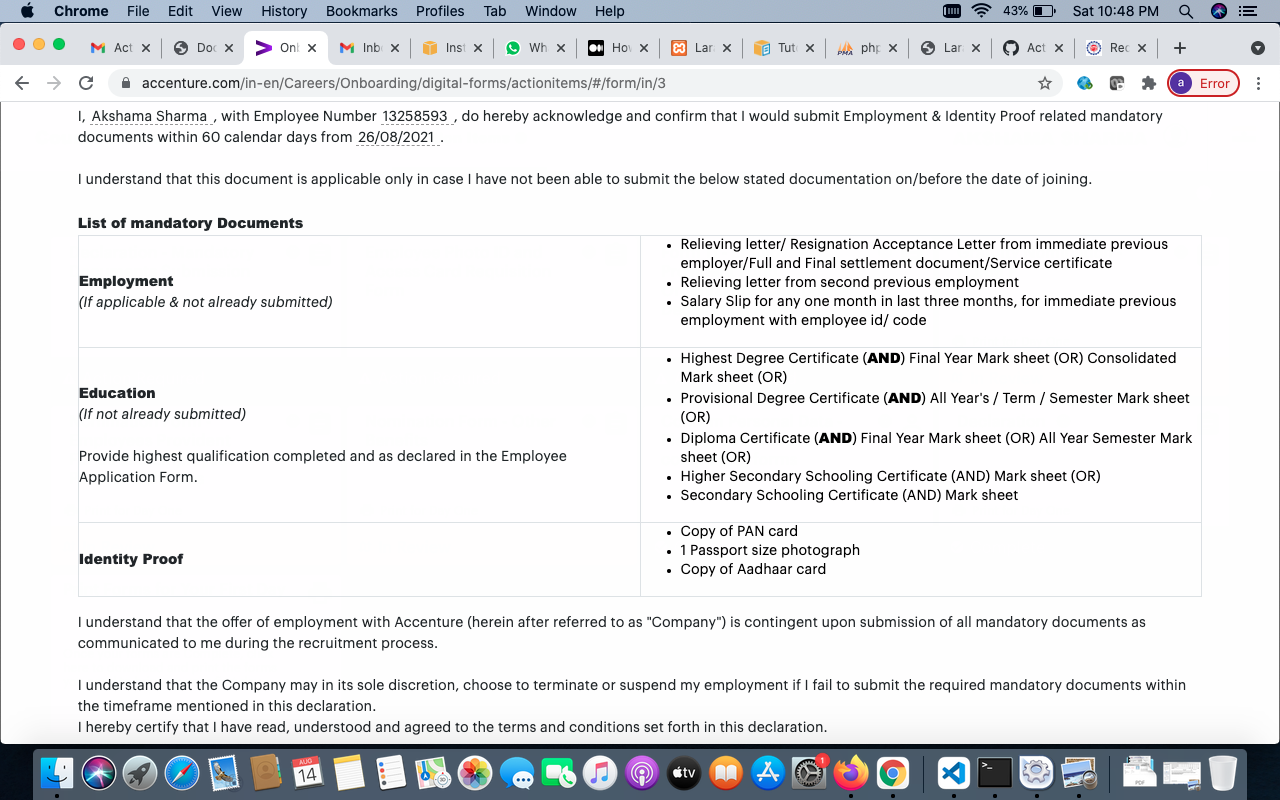Open Maps from the dock
1280x800 pixels.
[x=432, y=772]
